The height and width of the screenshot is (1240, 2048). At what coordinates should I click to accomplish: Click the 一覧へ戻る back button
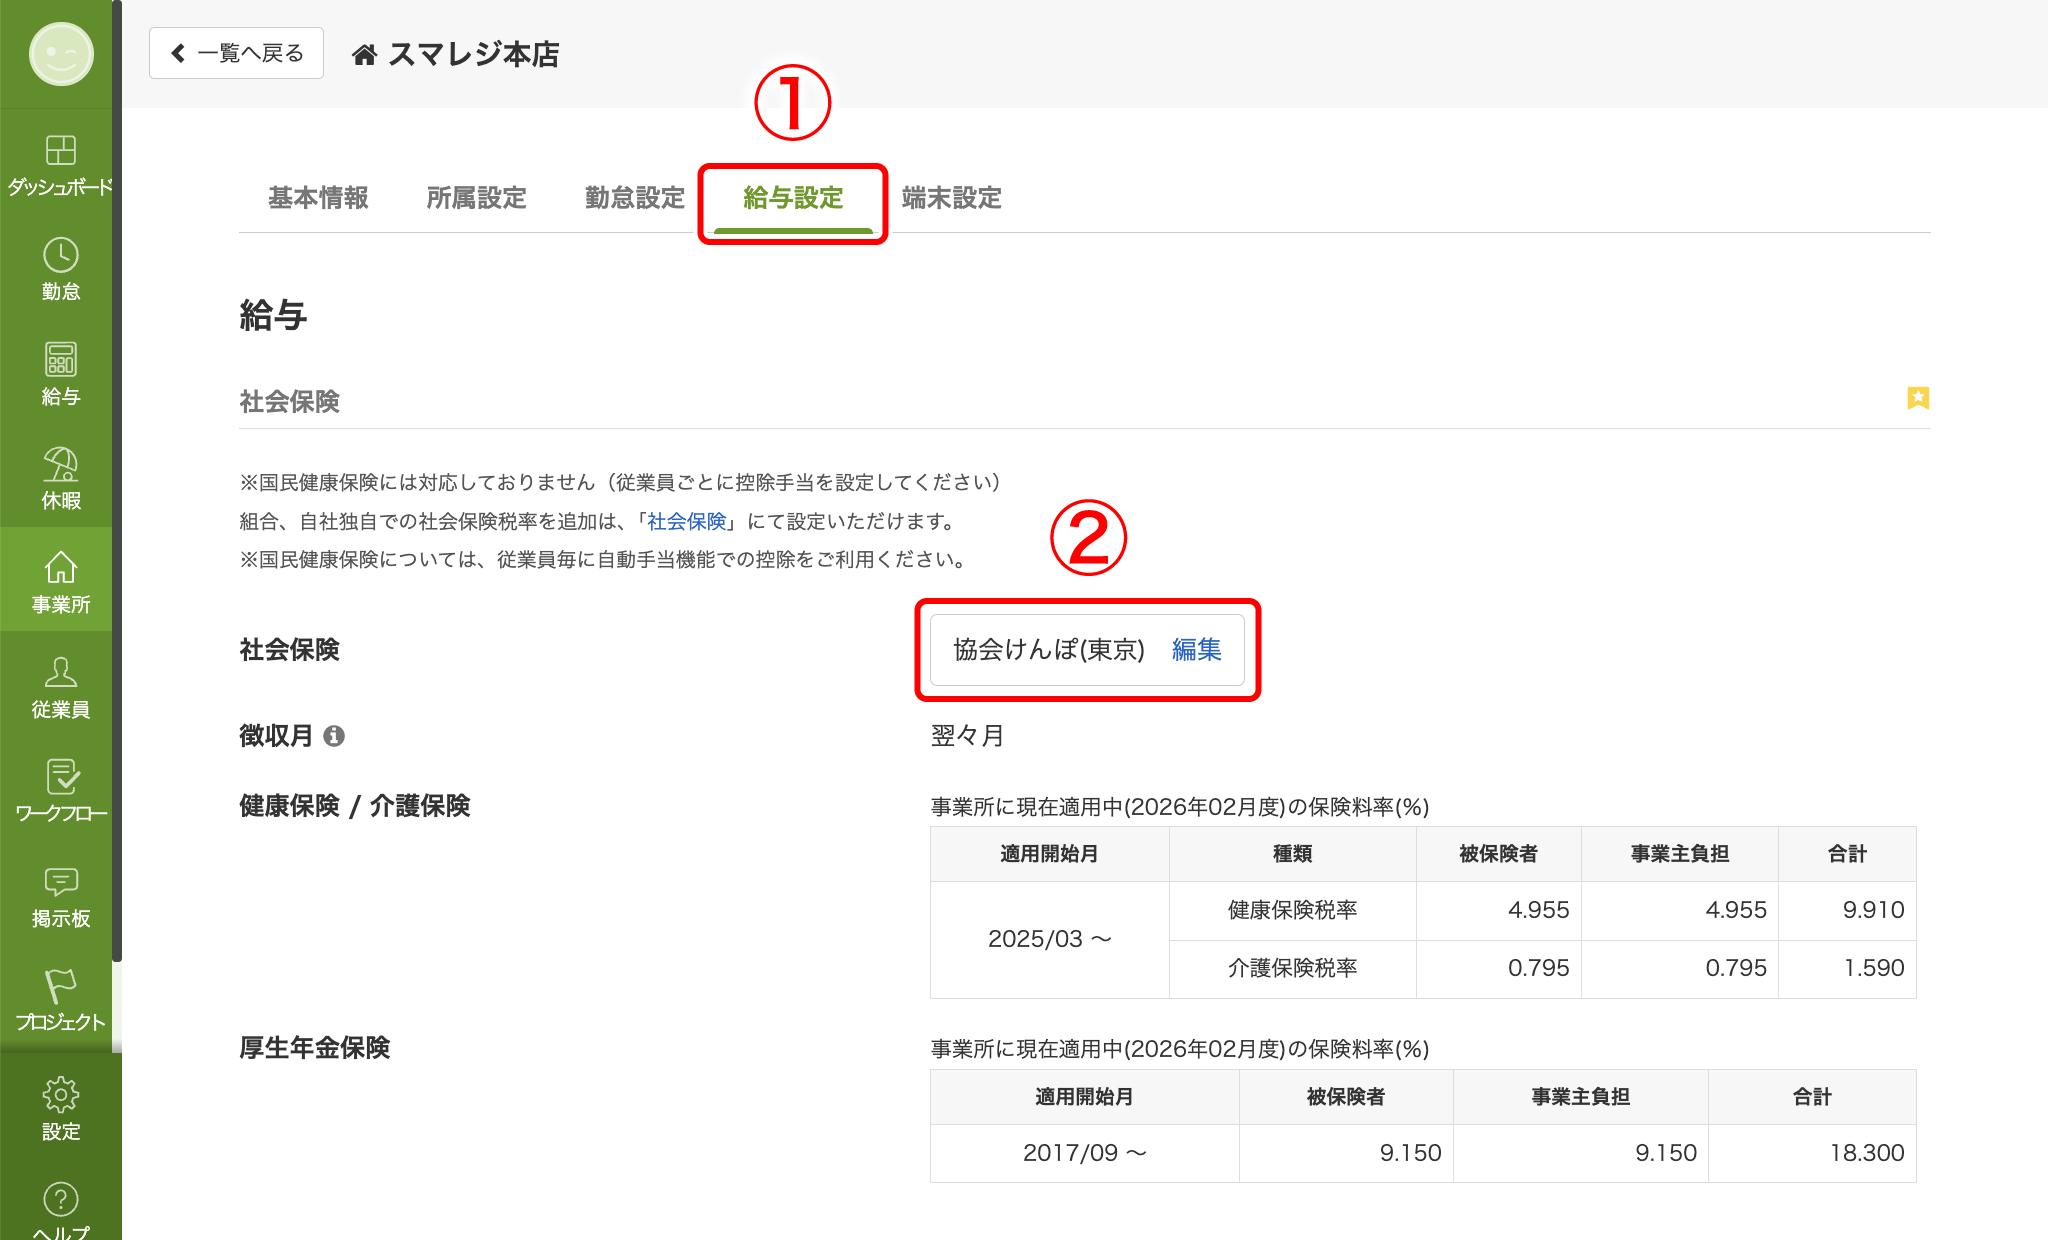[236, 53]
